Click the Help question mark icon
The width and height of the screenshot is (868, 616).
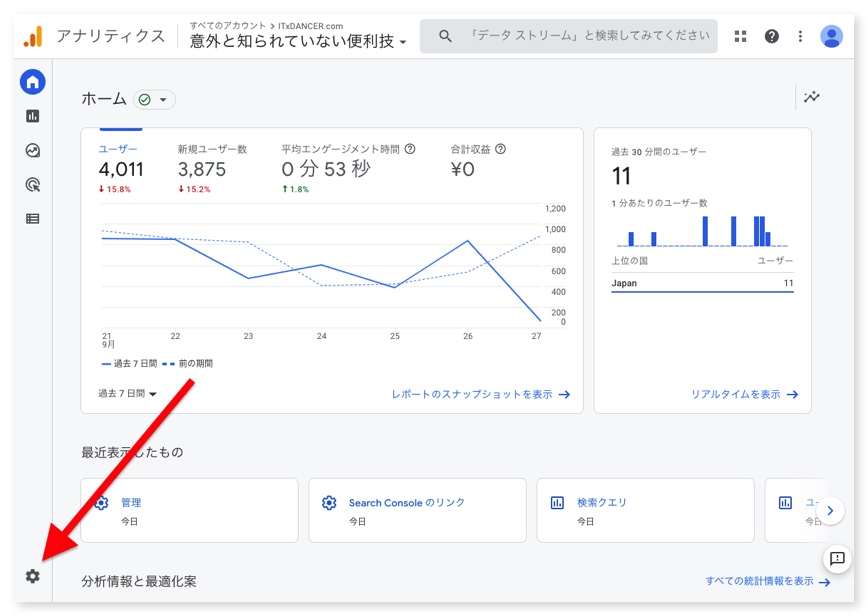coord(771,36)
